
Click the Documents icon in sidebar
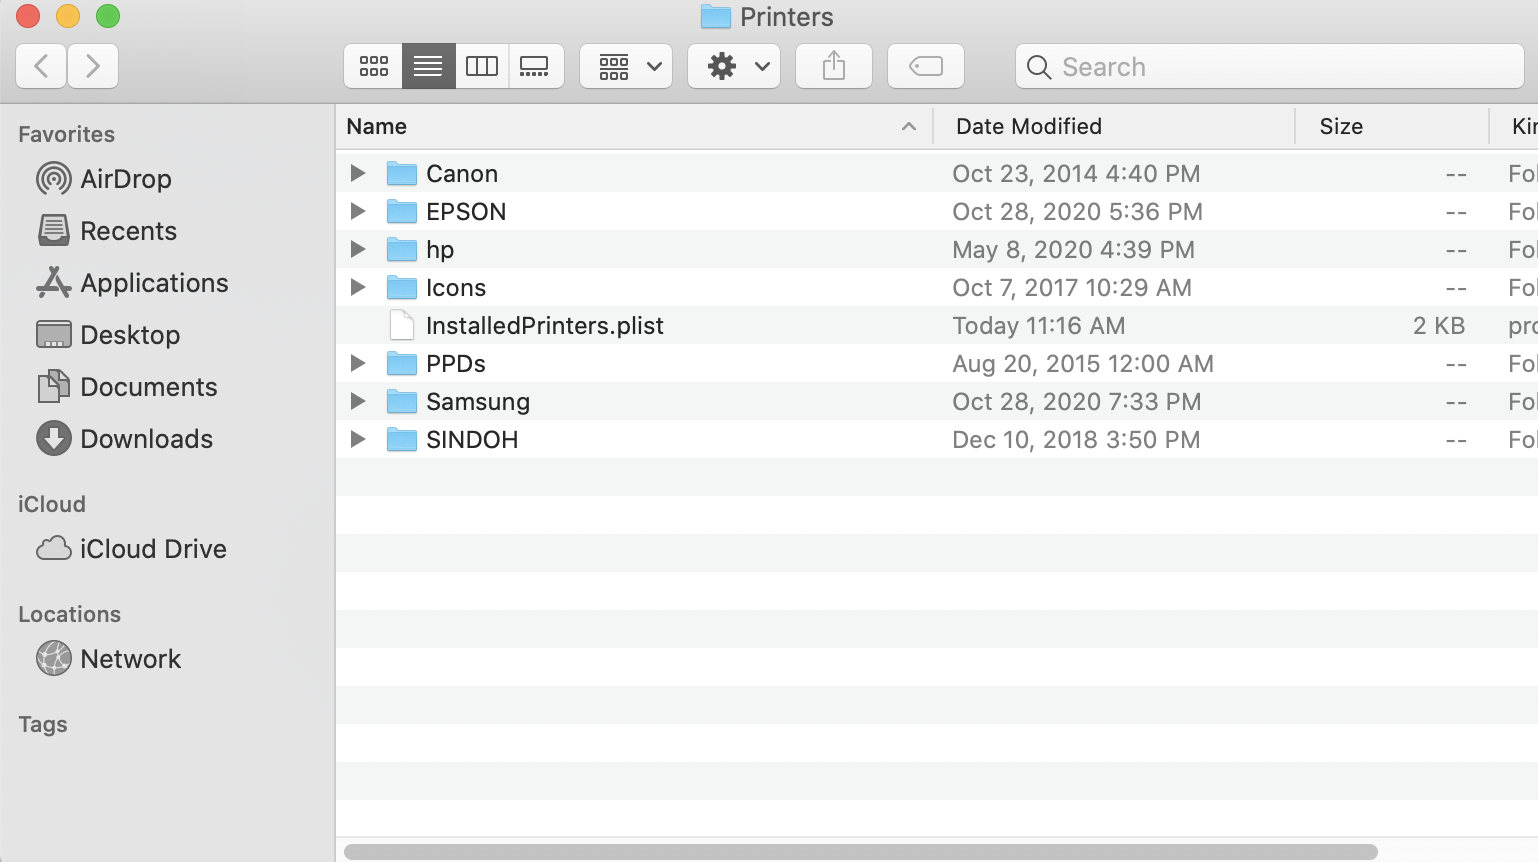point(54,387)
